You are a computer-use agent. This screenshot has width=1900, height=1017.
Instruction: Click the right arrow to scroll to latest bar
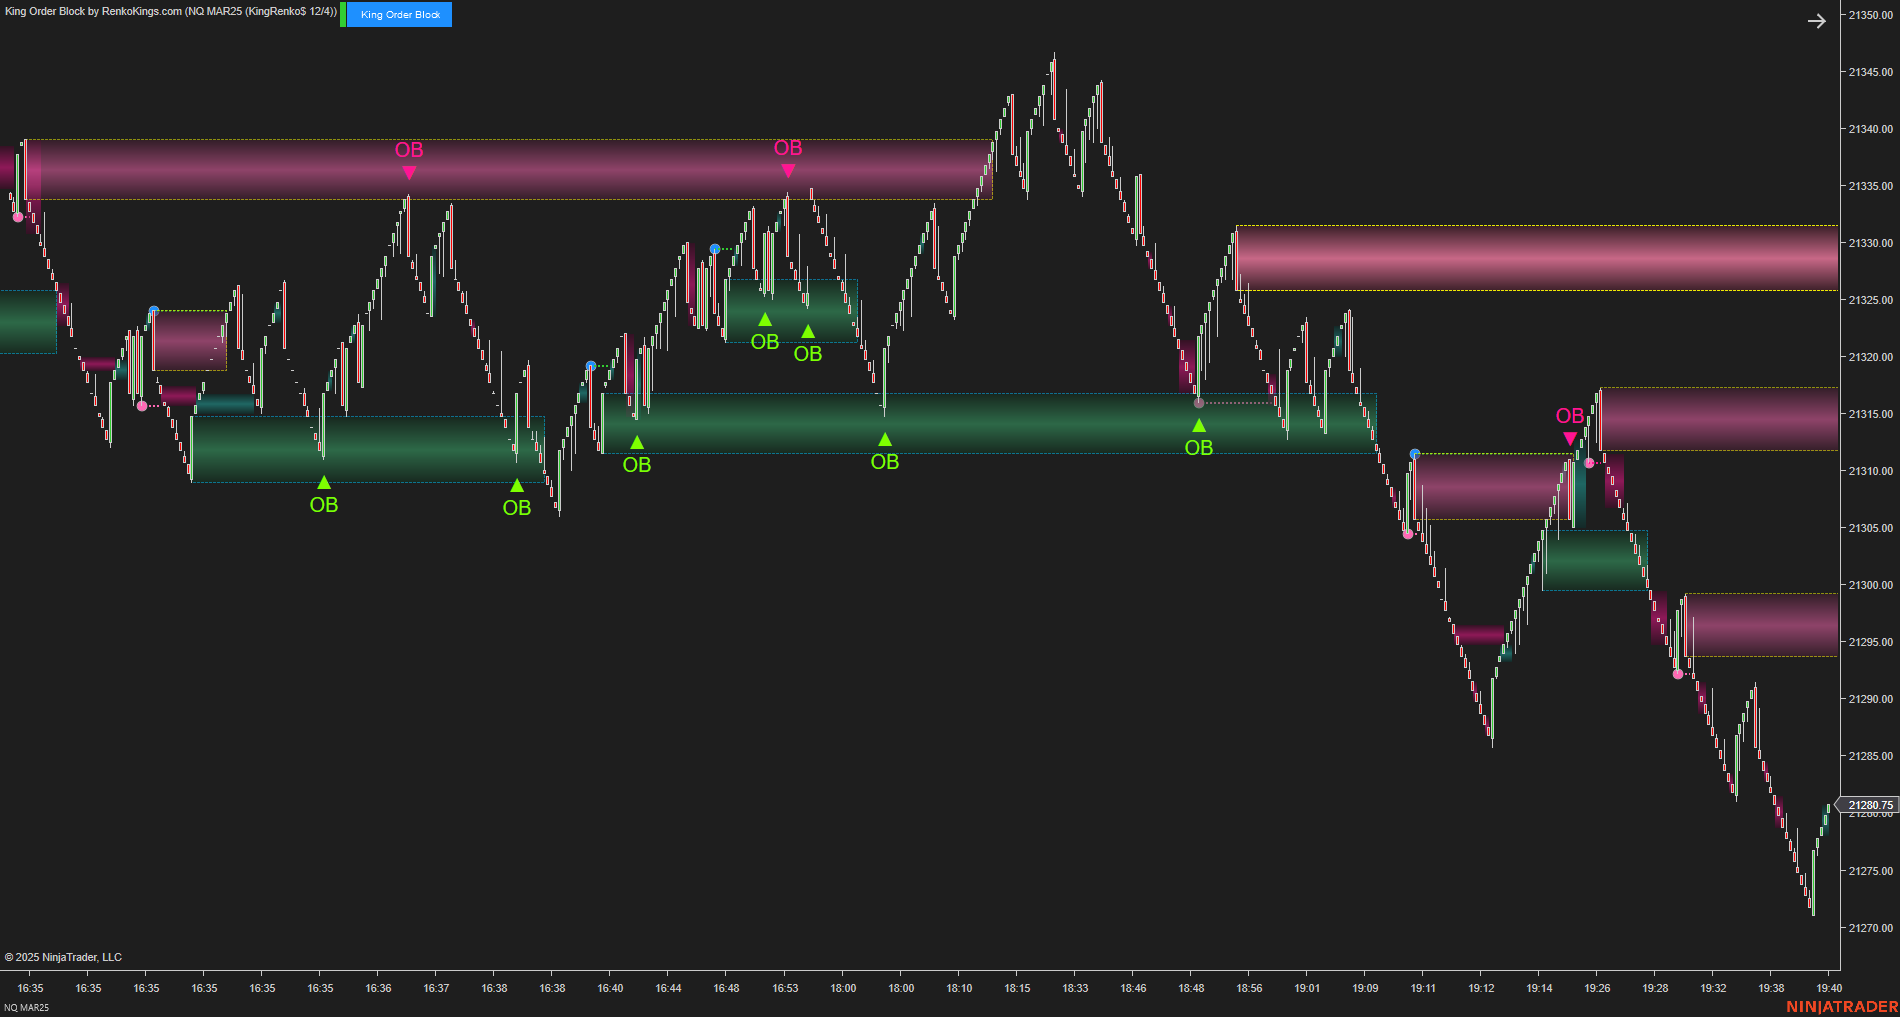coord(1818,20)
